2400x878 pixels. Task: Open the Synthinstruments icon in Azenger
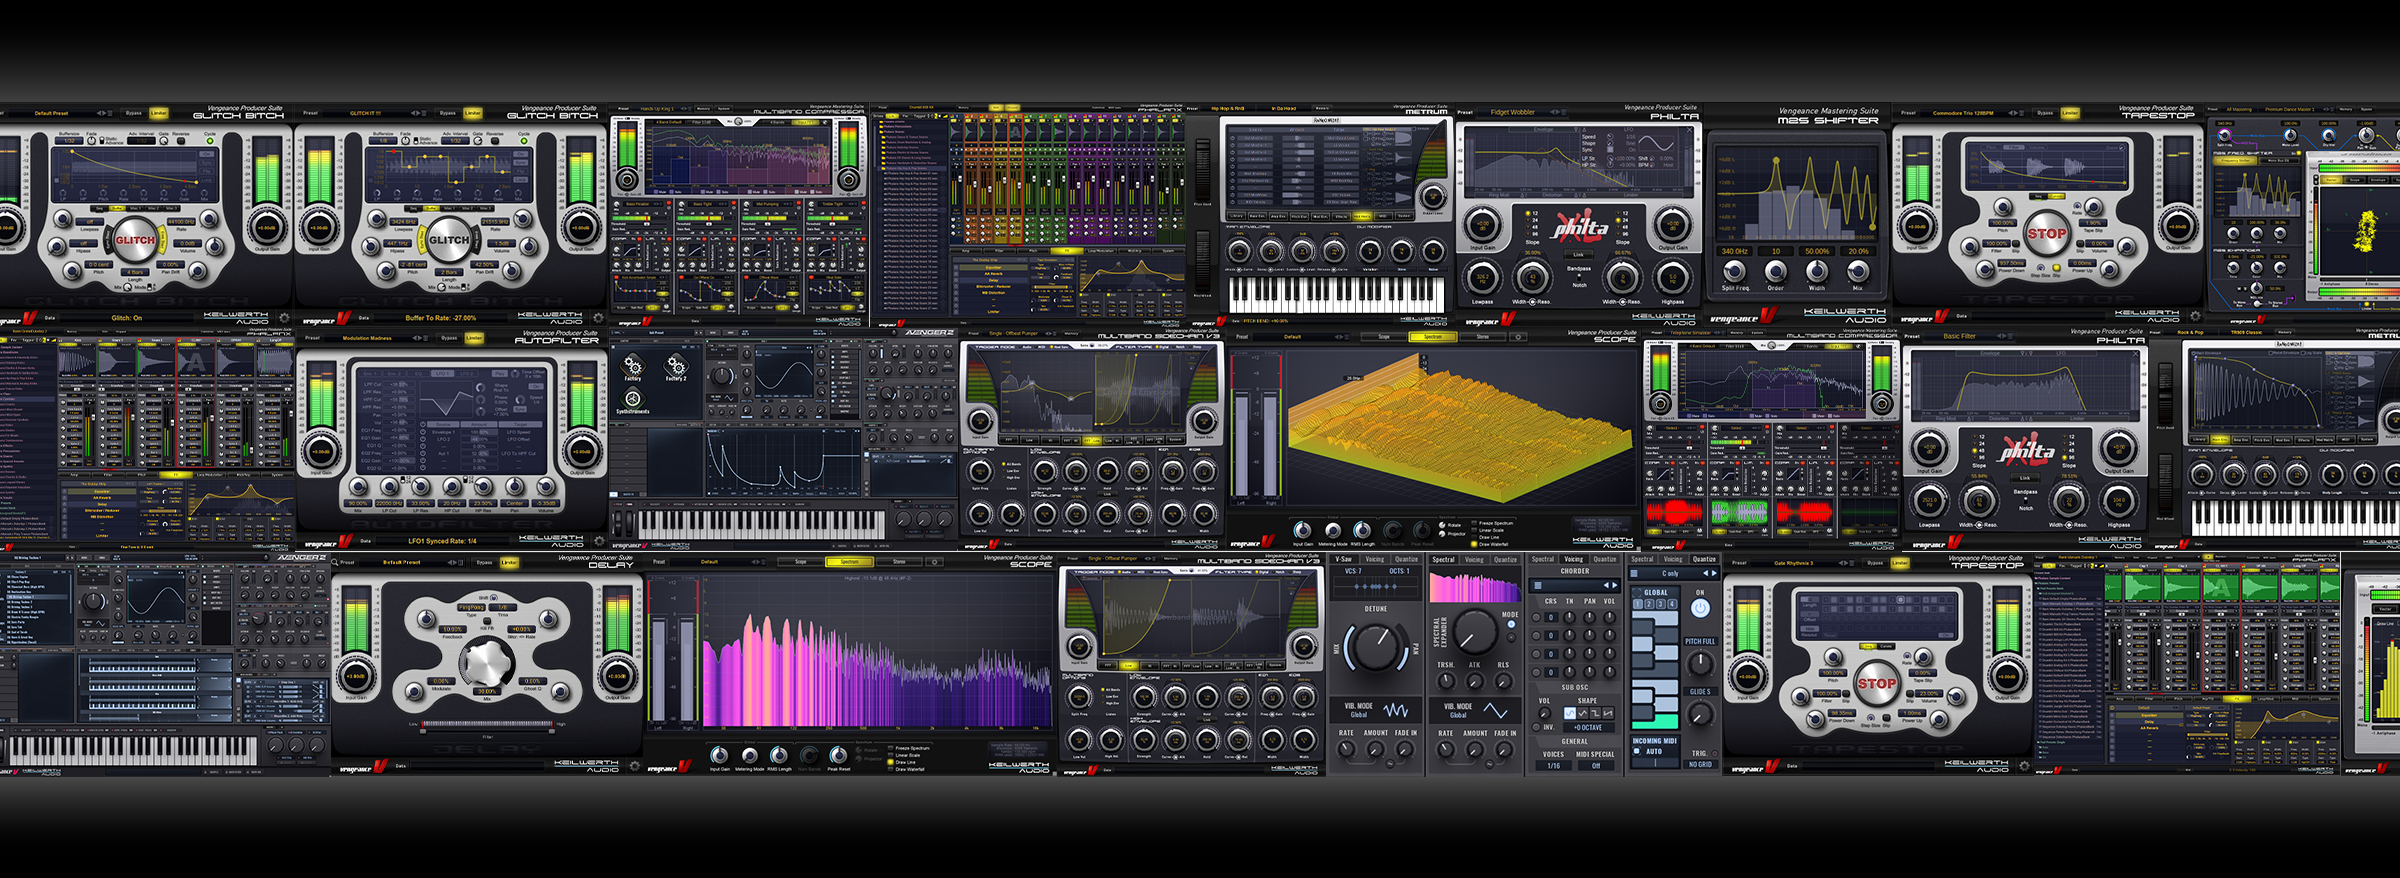[632, 398]
